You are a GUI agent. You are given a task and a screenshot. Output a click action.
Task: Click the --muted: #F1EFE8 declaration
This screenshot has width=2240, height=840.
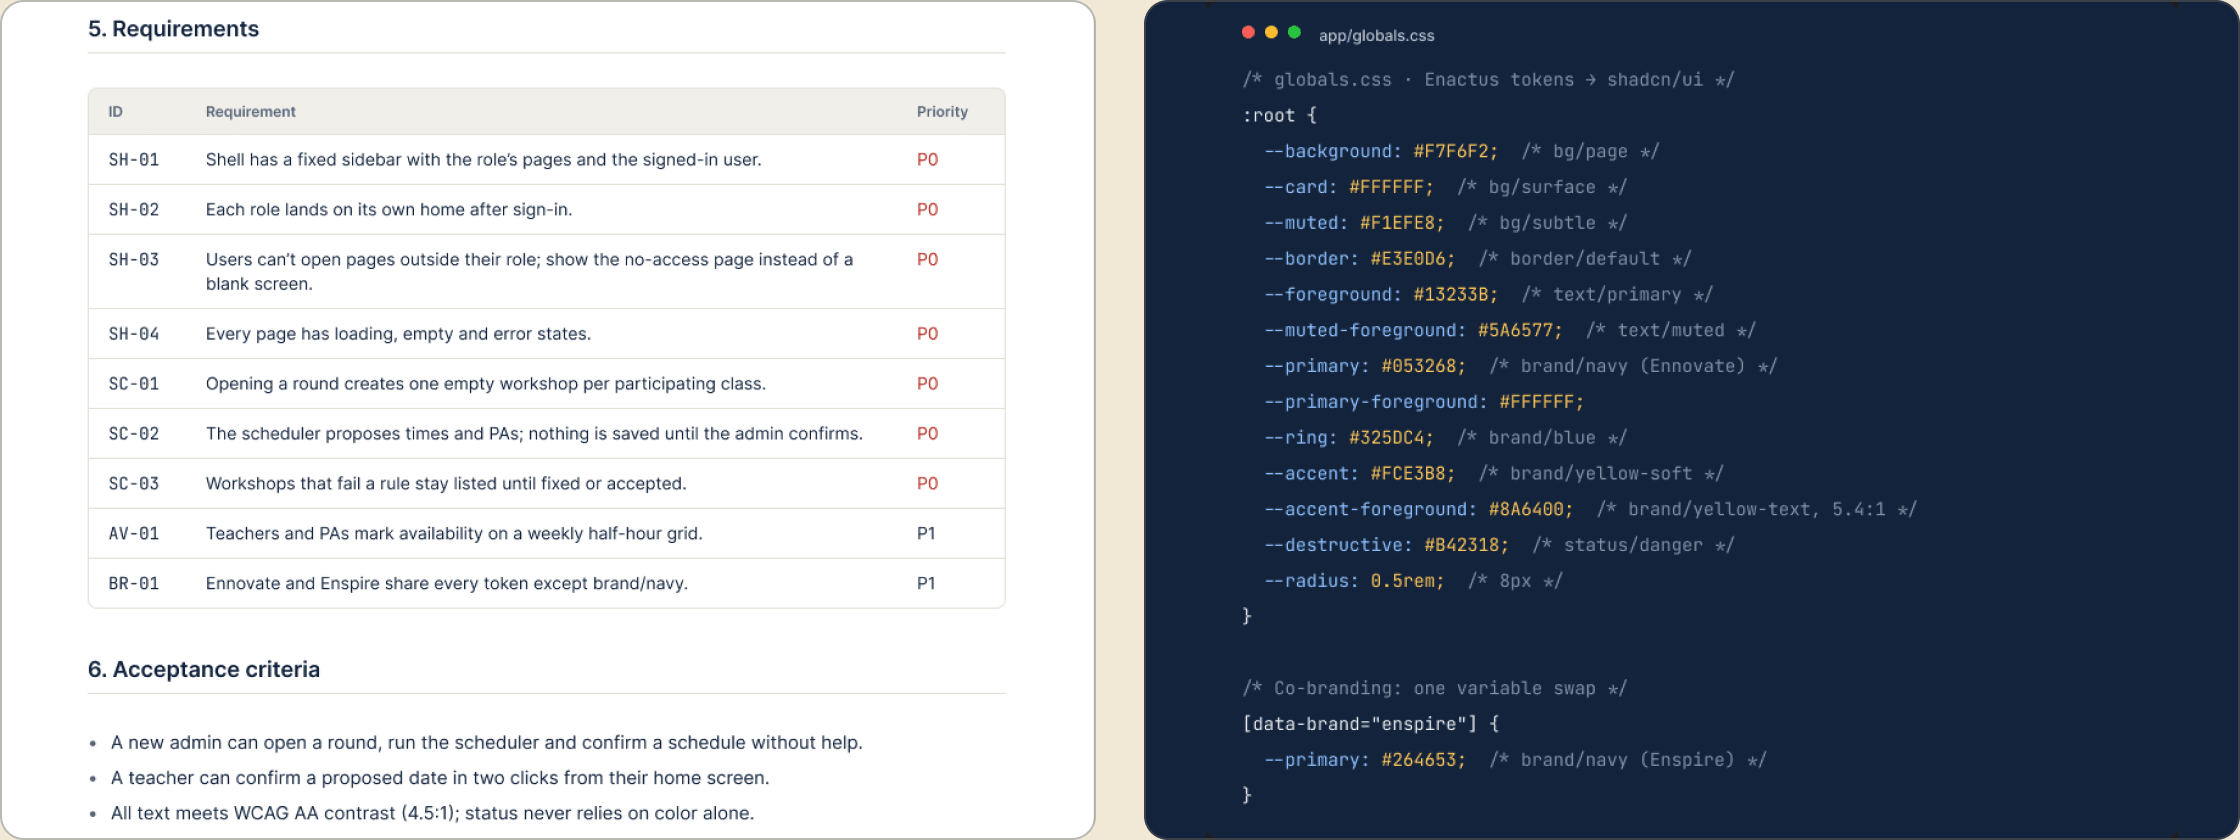pyautogui.click(x=1354, y=223)
